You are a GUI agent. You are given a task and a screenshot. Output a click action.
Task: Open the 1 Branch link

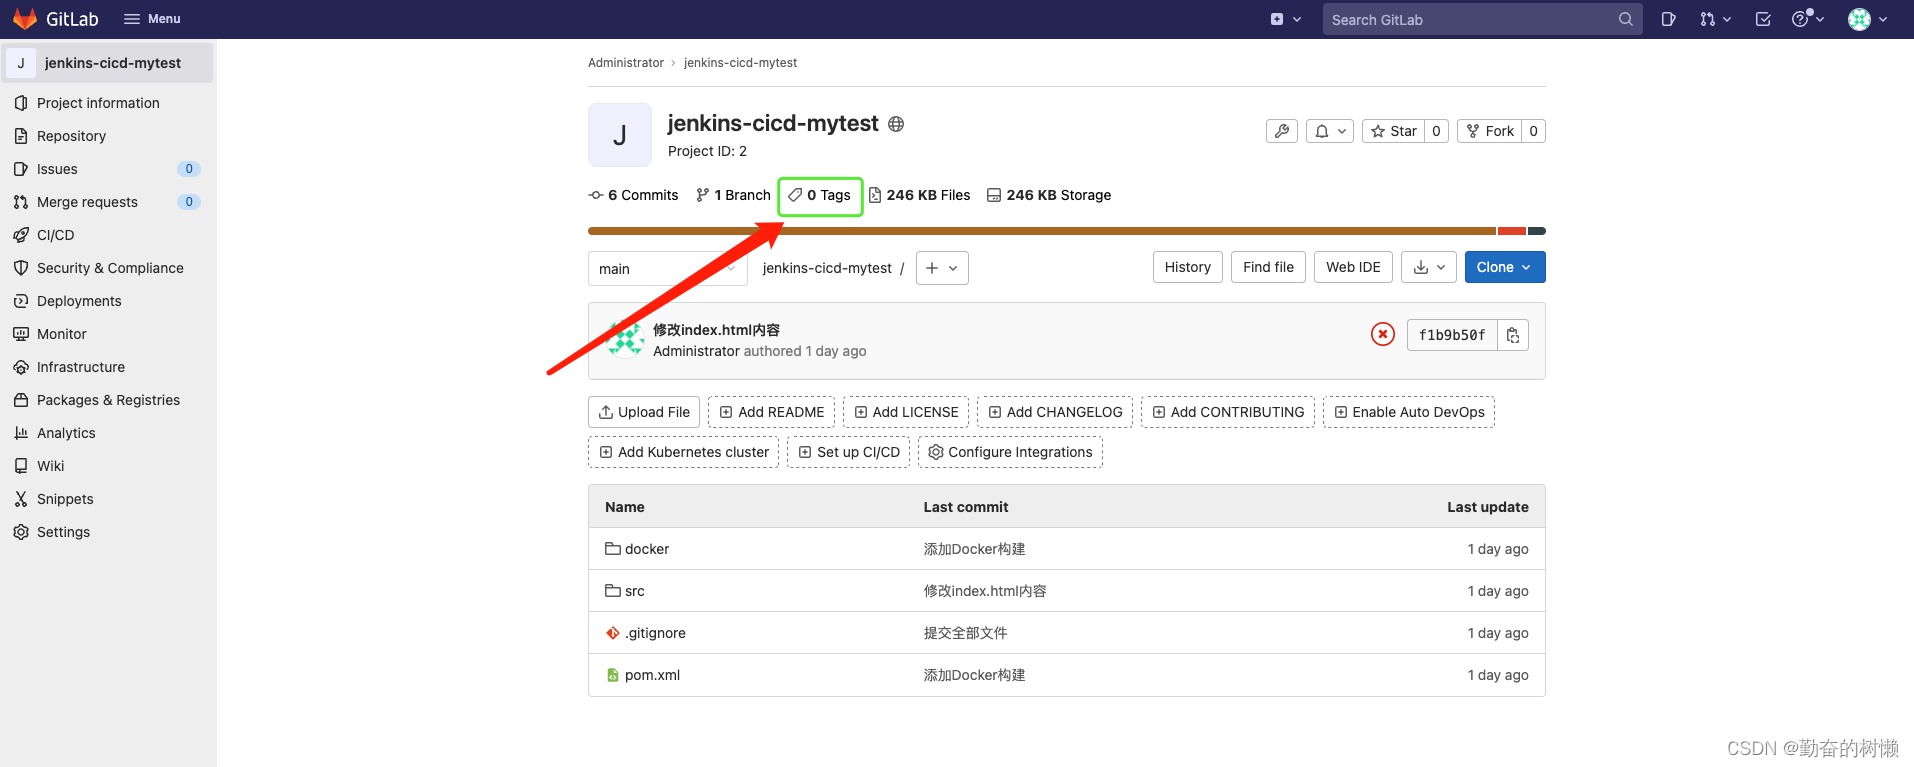click(x=733, y=195)
